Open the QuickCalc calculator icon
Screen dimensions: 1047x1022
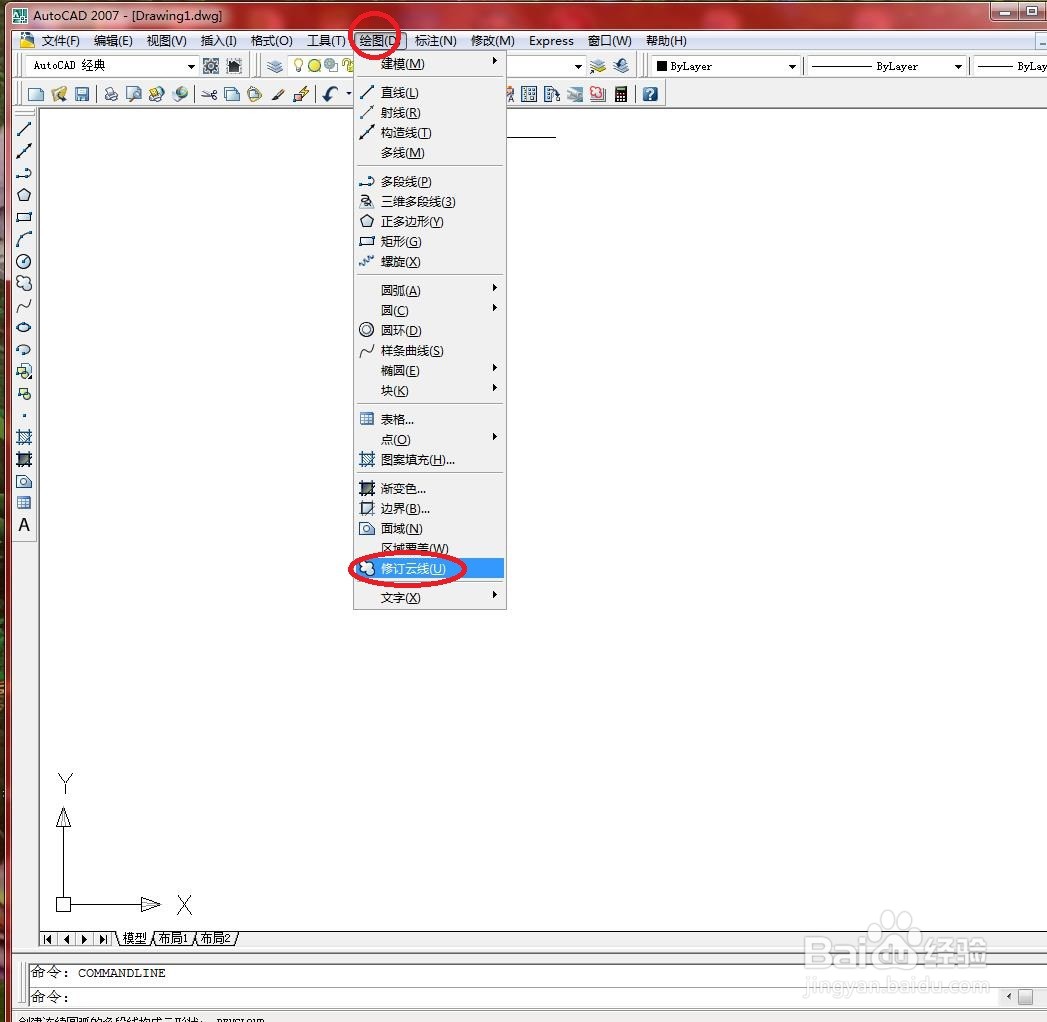coord(621,94)
